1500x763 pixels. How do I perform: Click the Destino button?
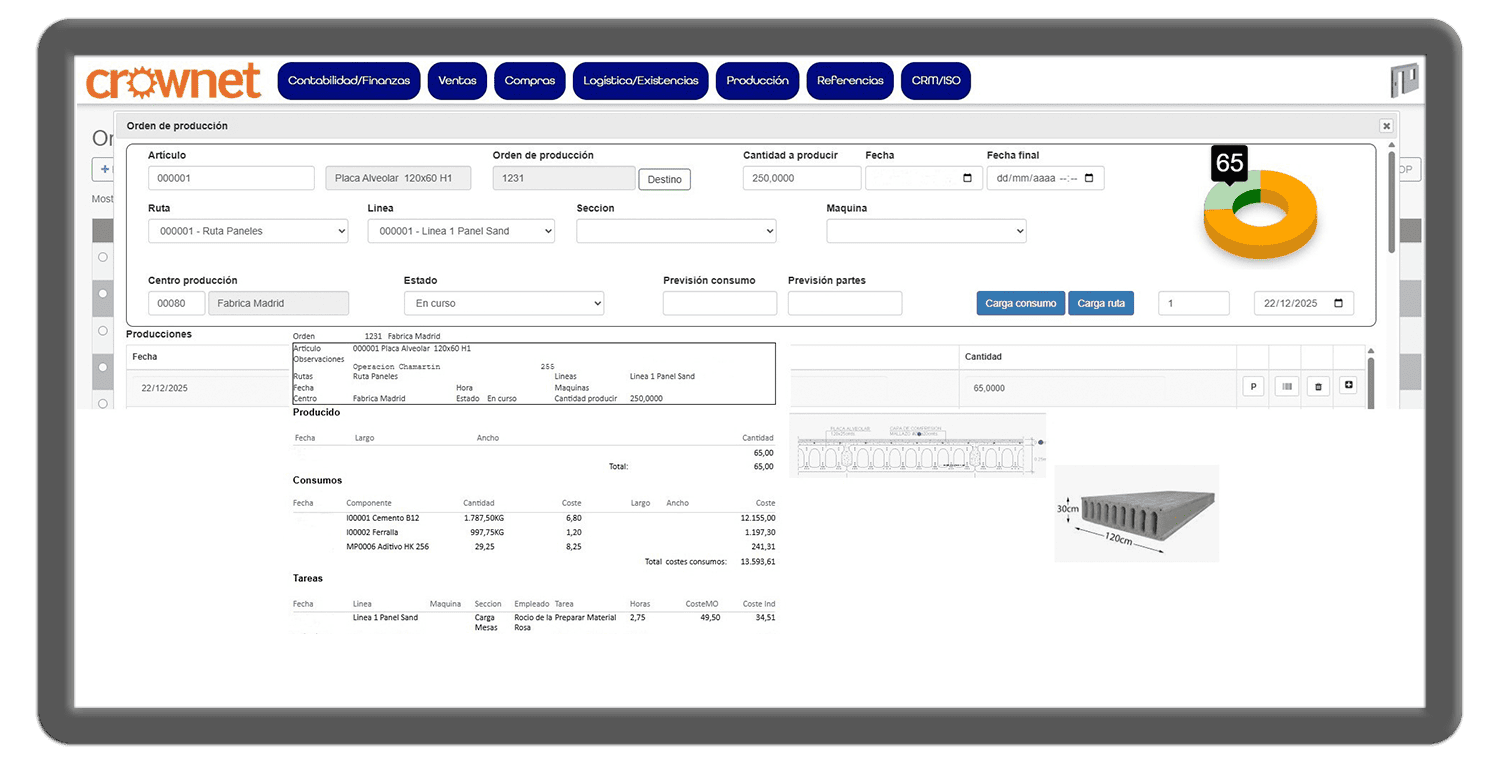coord(664,180)
